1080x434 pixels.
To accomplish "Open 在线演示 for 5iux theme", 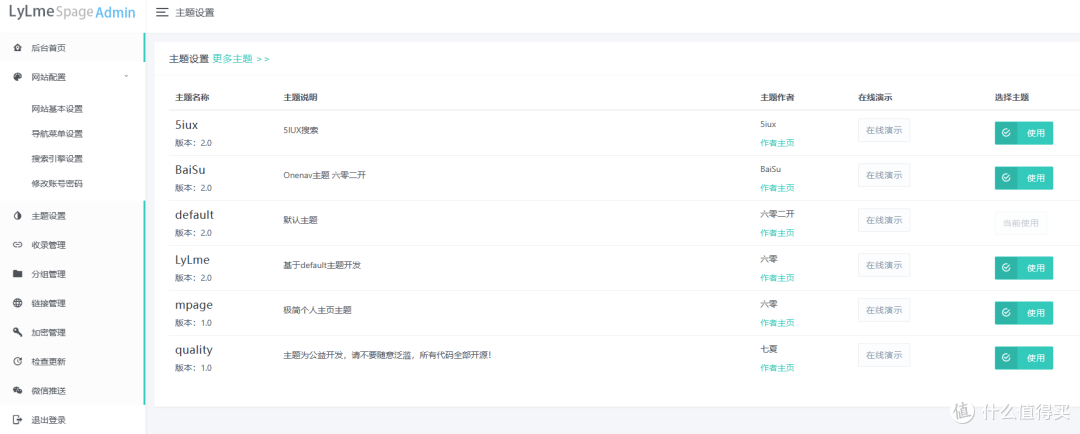I will 884,130.
